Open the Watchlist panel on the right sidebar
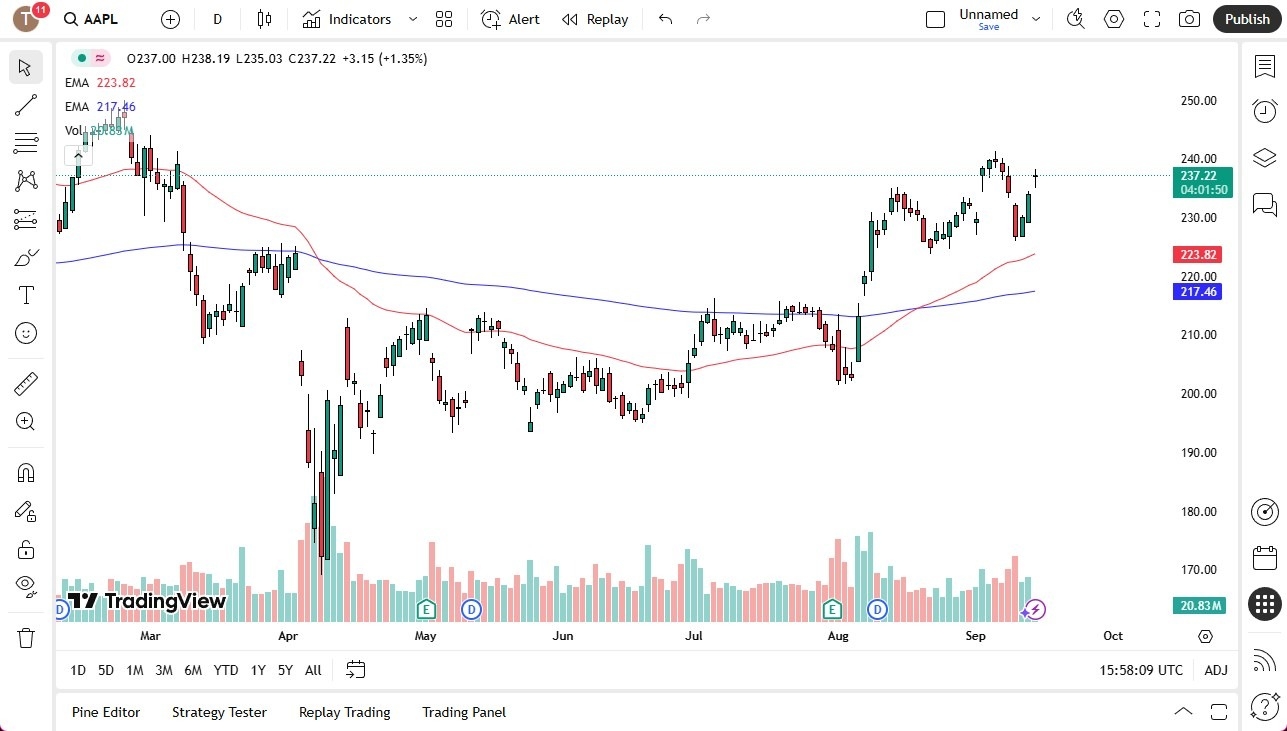This screenshot has width=1287, height=731. click(1264, 66)
